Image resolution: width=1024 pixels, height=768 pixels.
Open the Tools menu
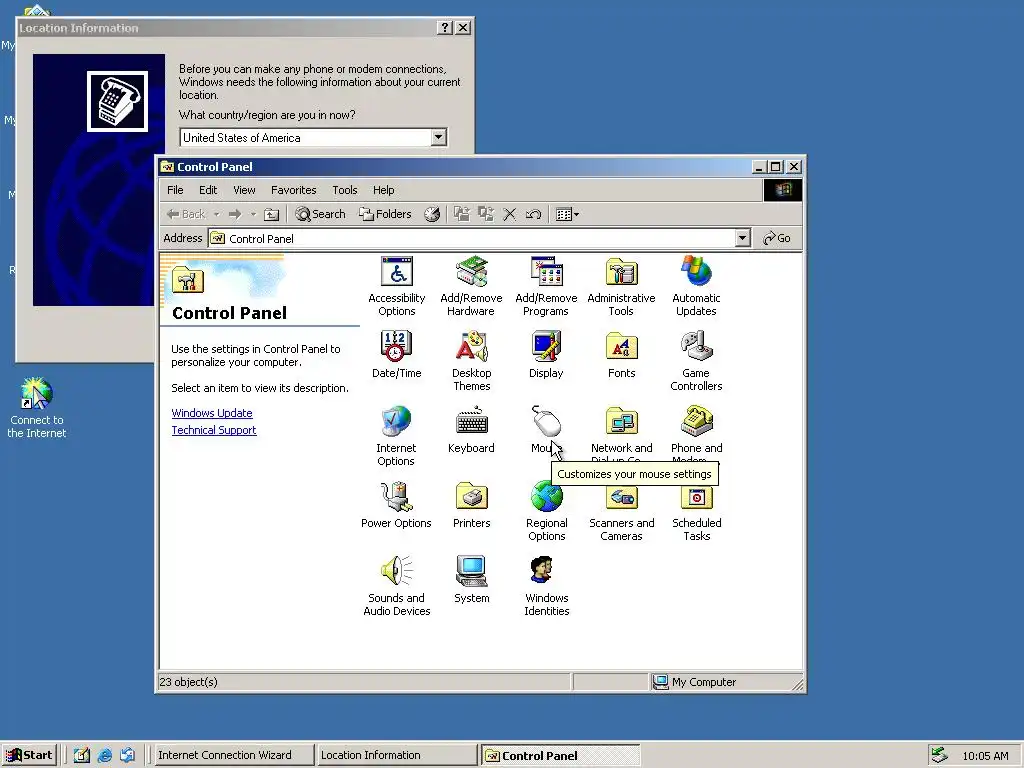click(344, 190)
